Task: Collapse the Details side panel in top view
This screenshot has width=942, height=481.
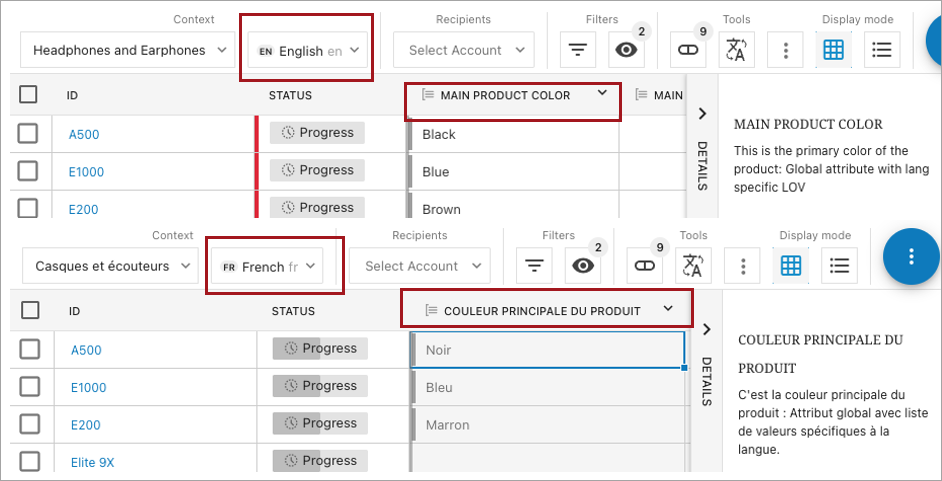Action: (x=702, y=113)
